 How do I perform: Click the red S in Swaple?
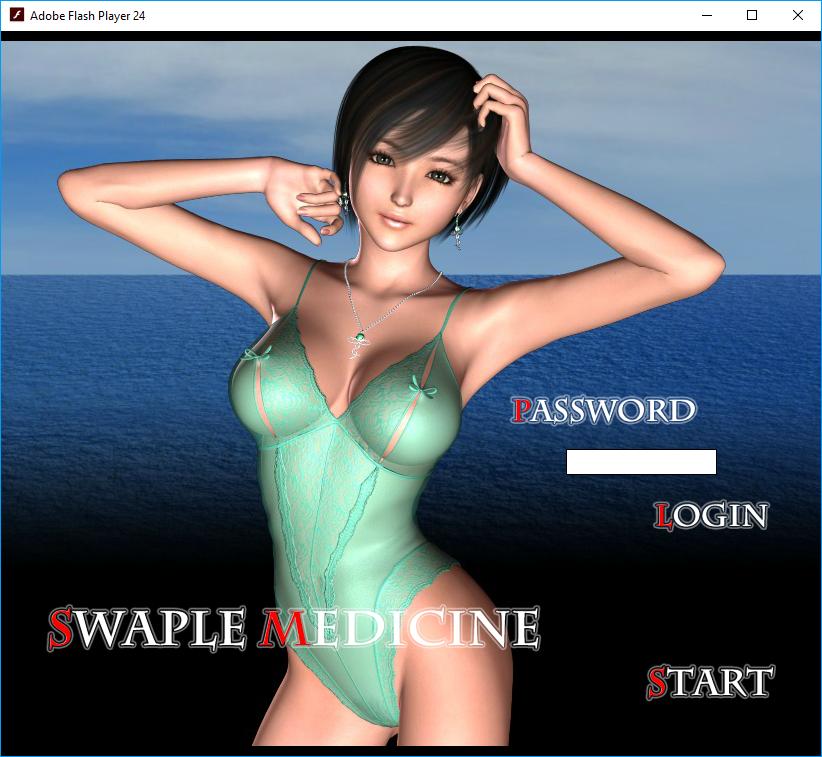click(62, 628)
